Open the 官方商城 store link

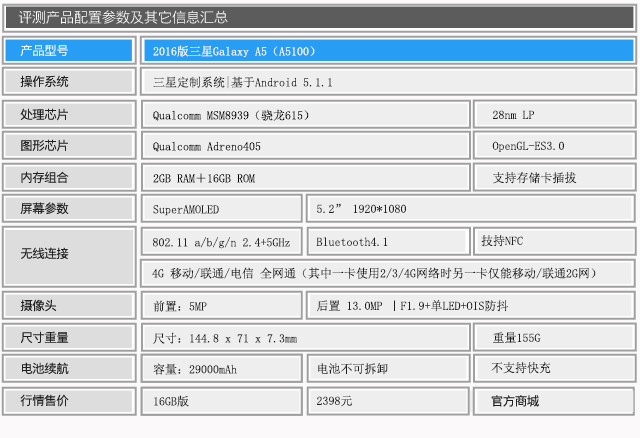pos(553,401)
